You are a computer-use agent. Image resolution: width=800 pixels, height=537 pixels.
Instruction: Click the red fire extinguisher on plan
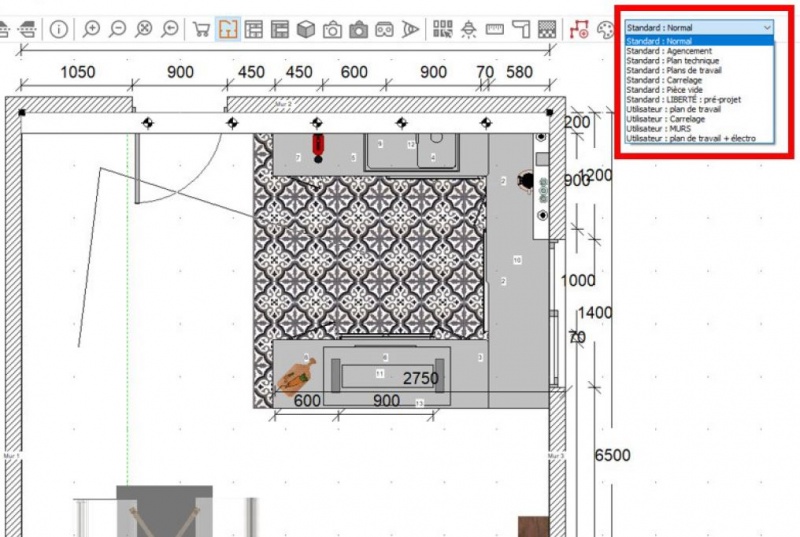[319, 146]
